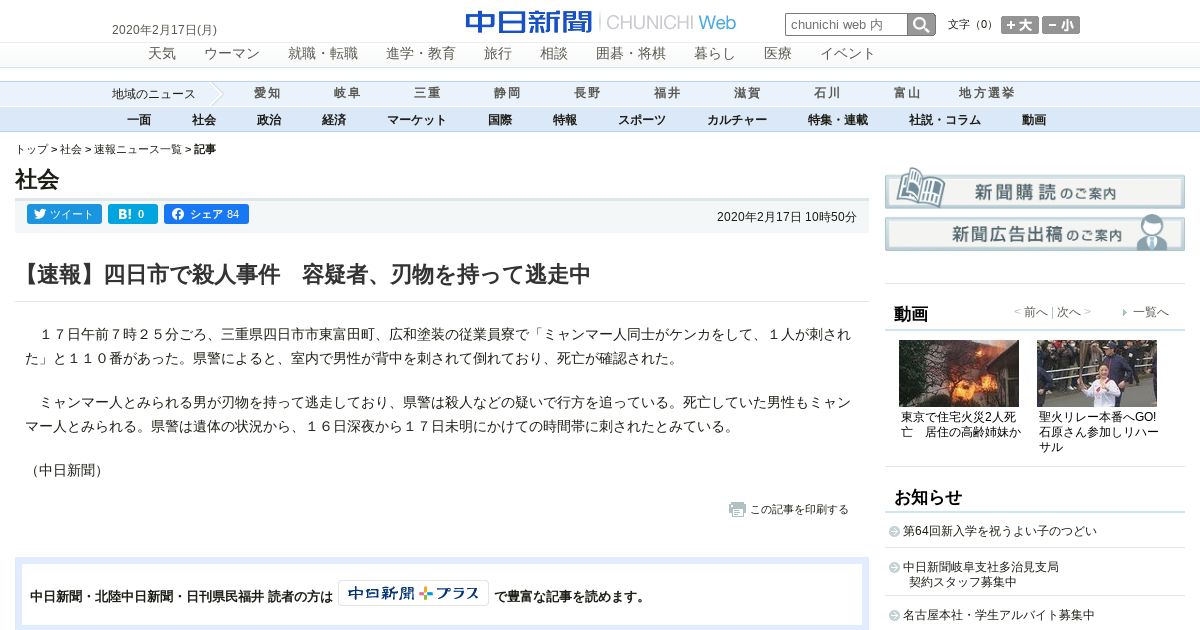Open the ウーマン menu item
1200x630 pixels.
232,54
